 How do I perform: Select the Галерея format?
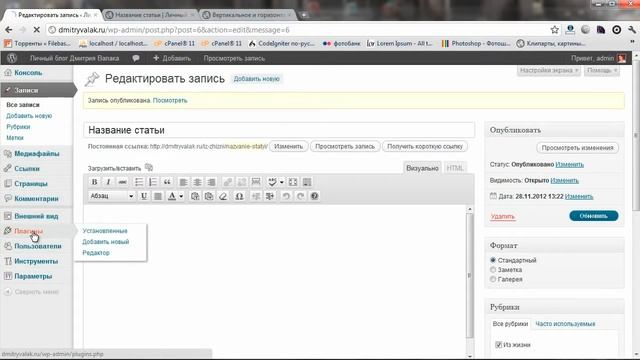[493, 279]
